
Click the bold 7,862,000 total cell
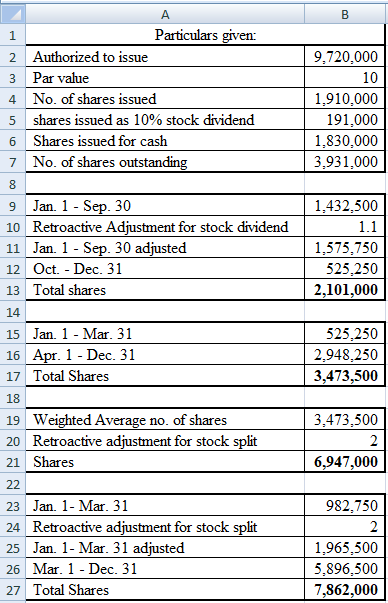(x=345, y=590)
